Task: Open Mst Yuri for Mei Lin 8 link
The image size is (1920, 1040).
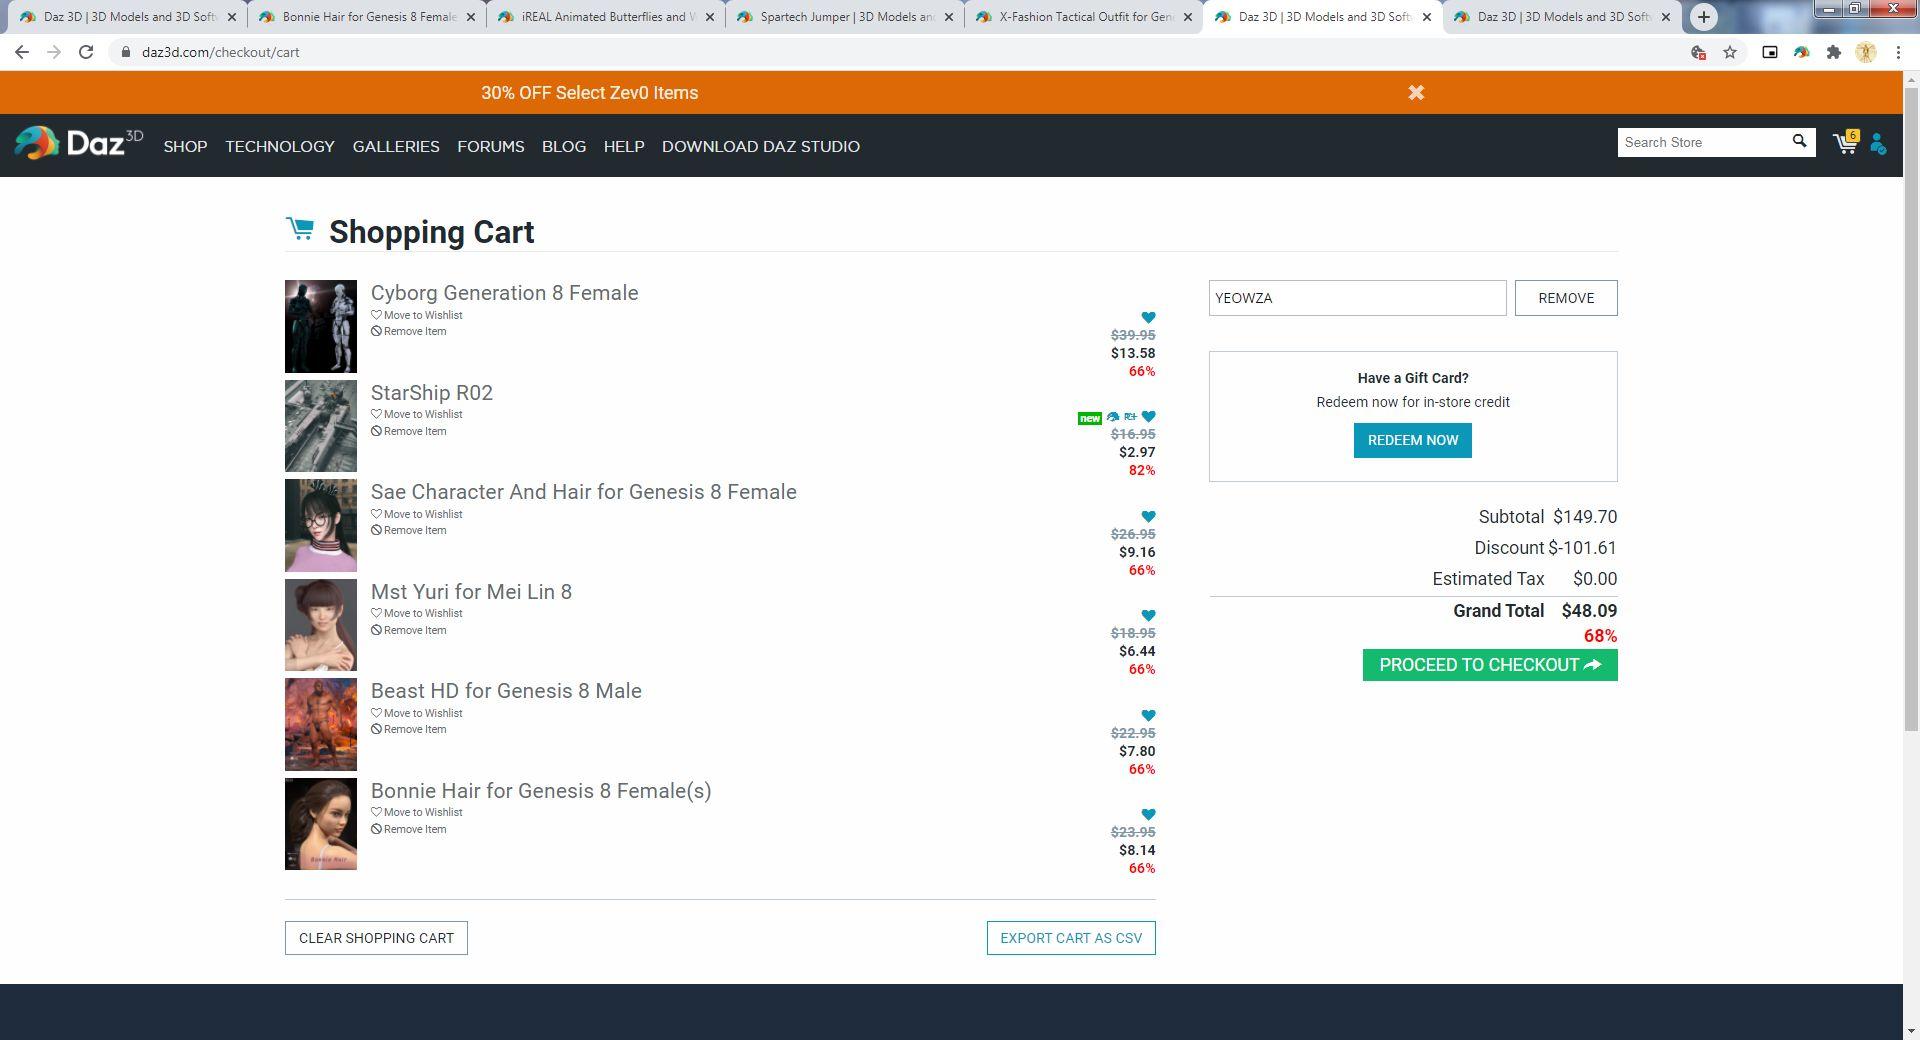Action: coord(471,592)
